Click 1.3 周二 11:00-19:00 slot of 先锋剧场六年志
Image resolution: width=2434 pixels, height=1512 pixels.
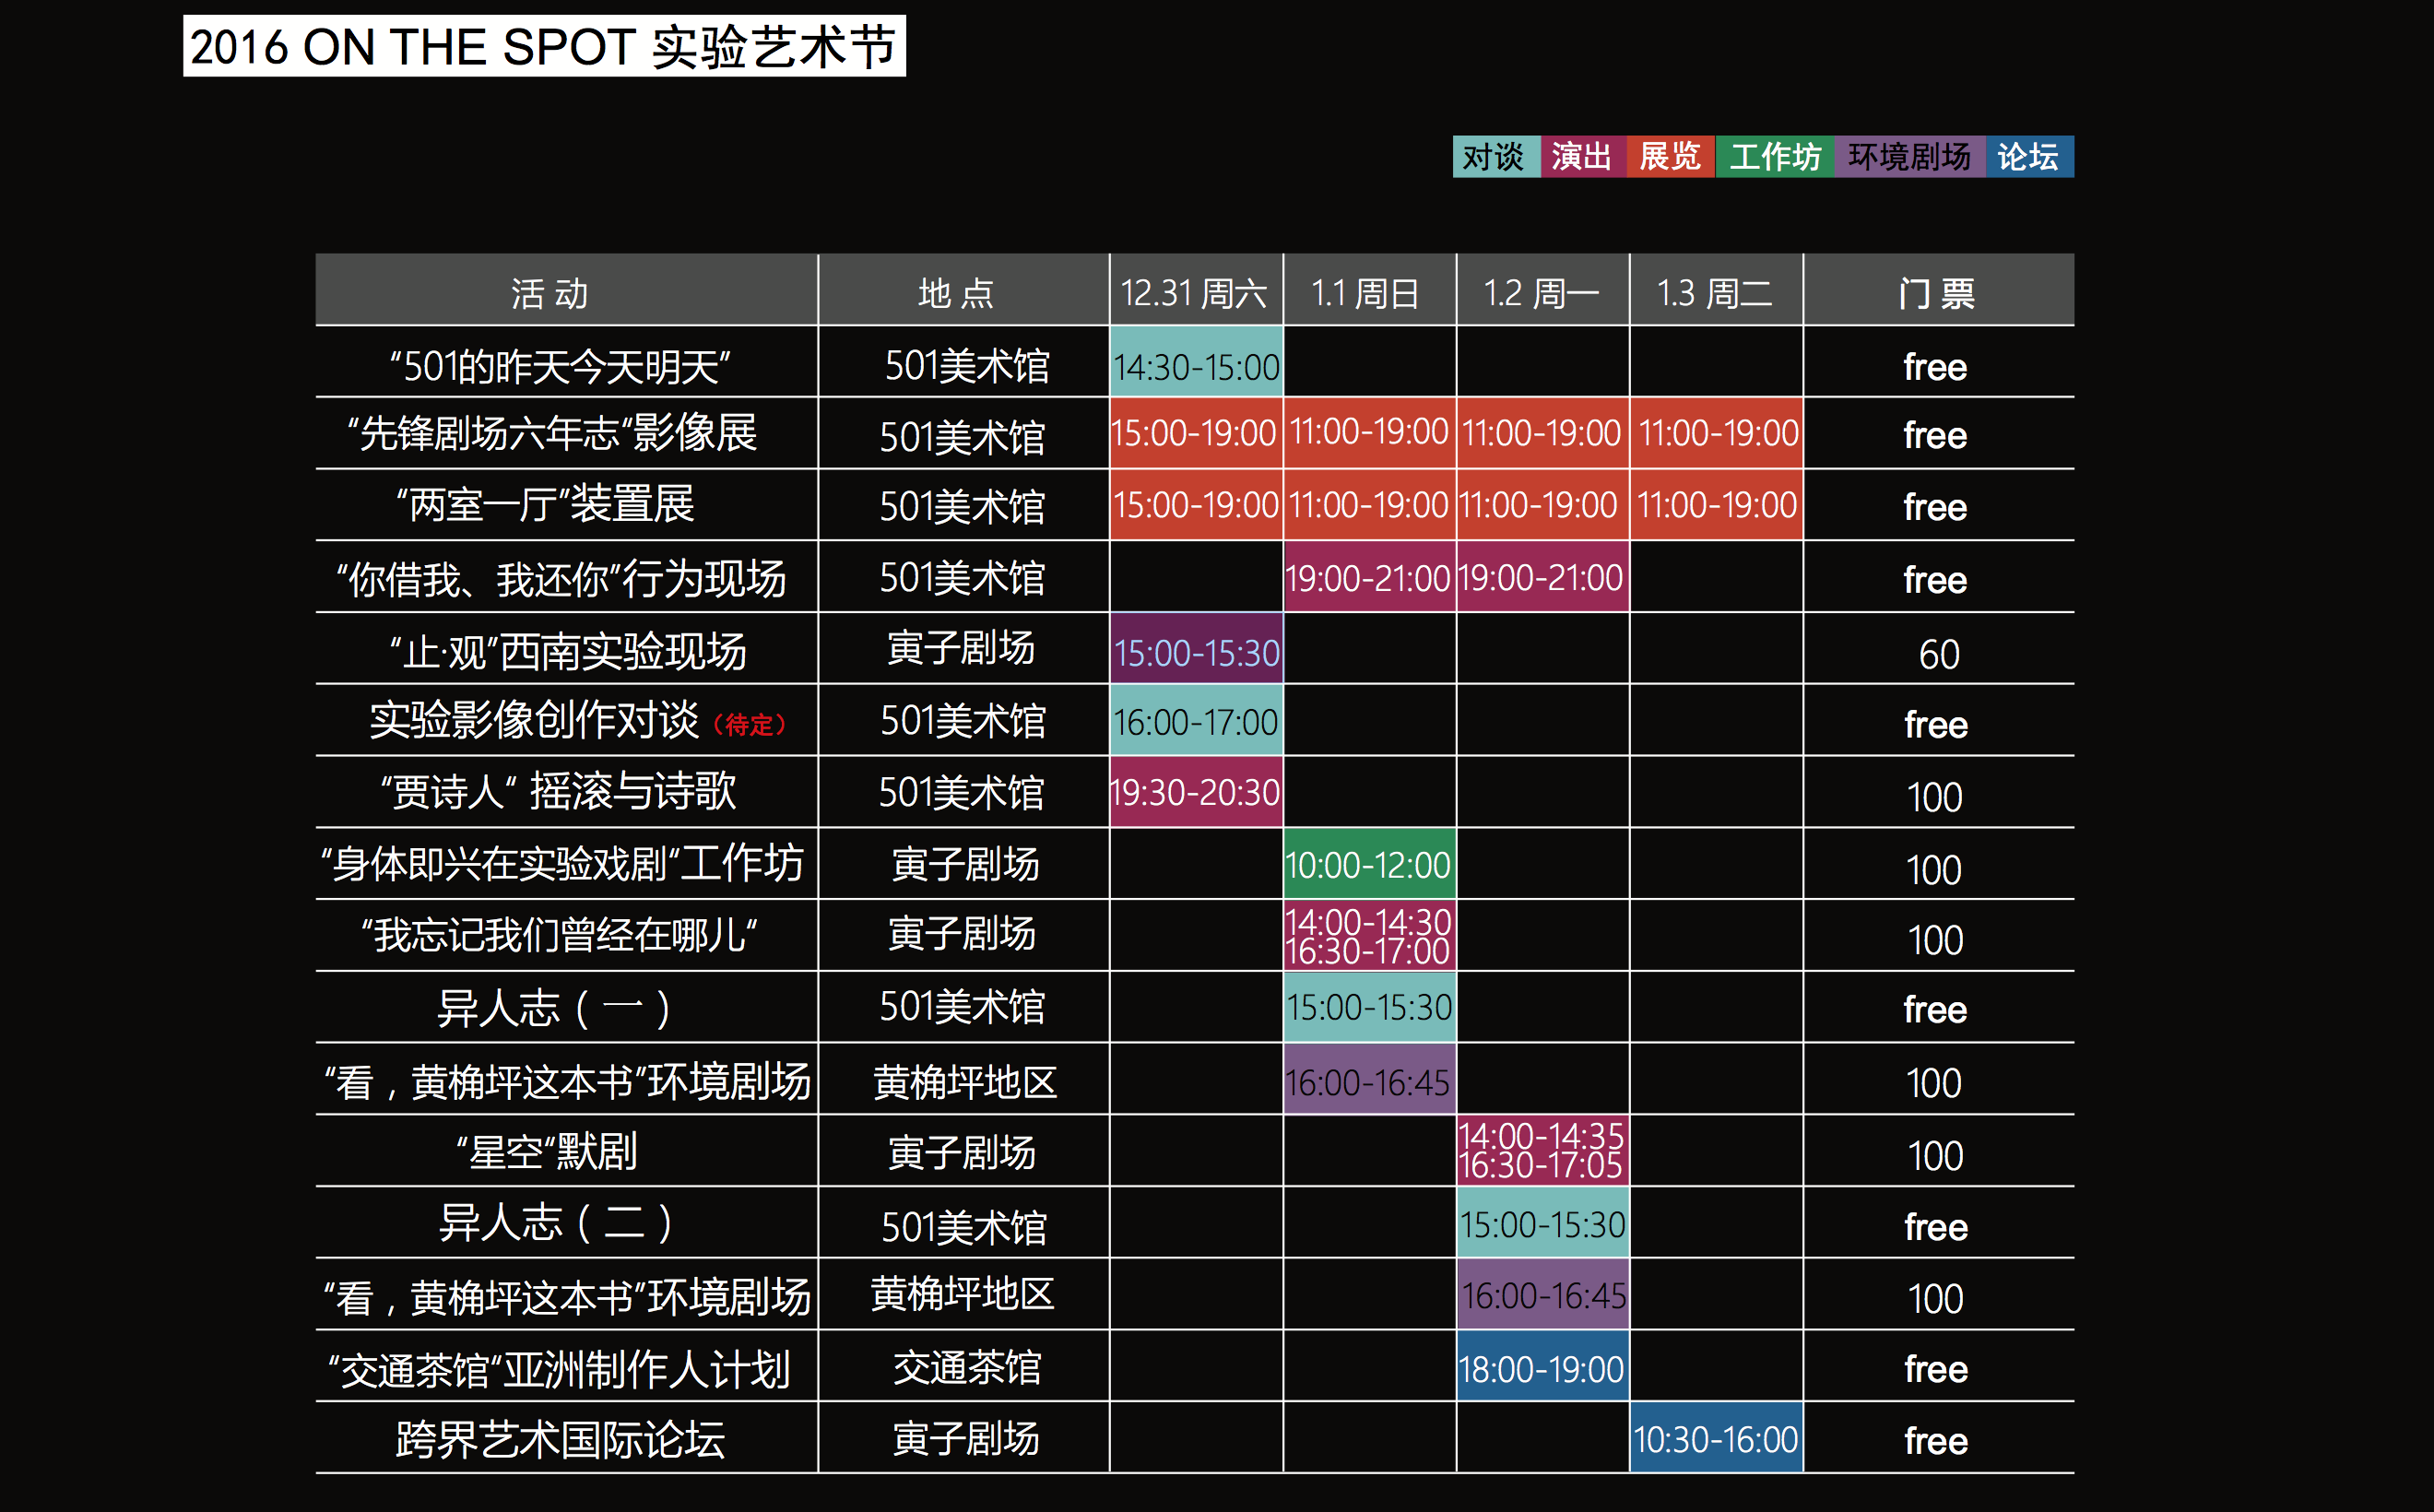tap(1716, 433)
